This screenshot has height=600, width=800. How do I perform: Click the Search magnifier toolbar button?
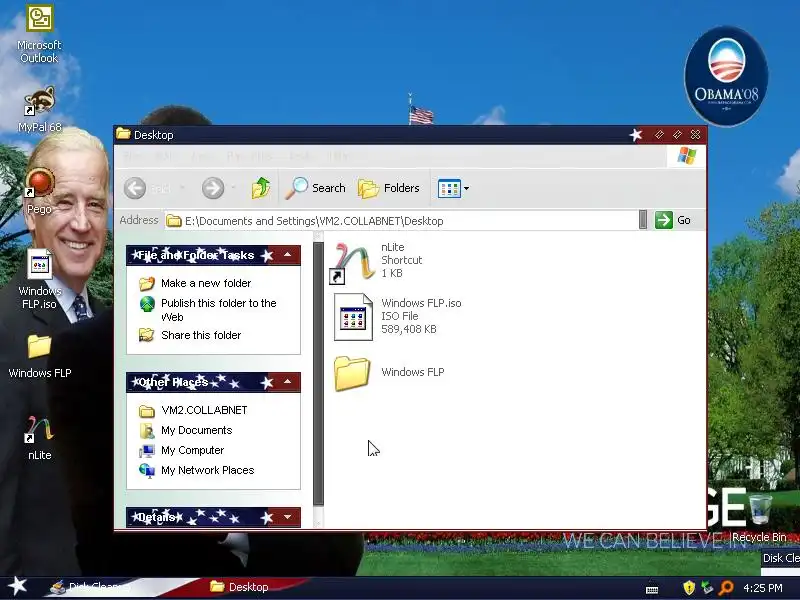coord(315,188)
